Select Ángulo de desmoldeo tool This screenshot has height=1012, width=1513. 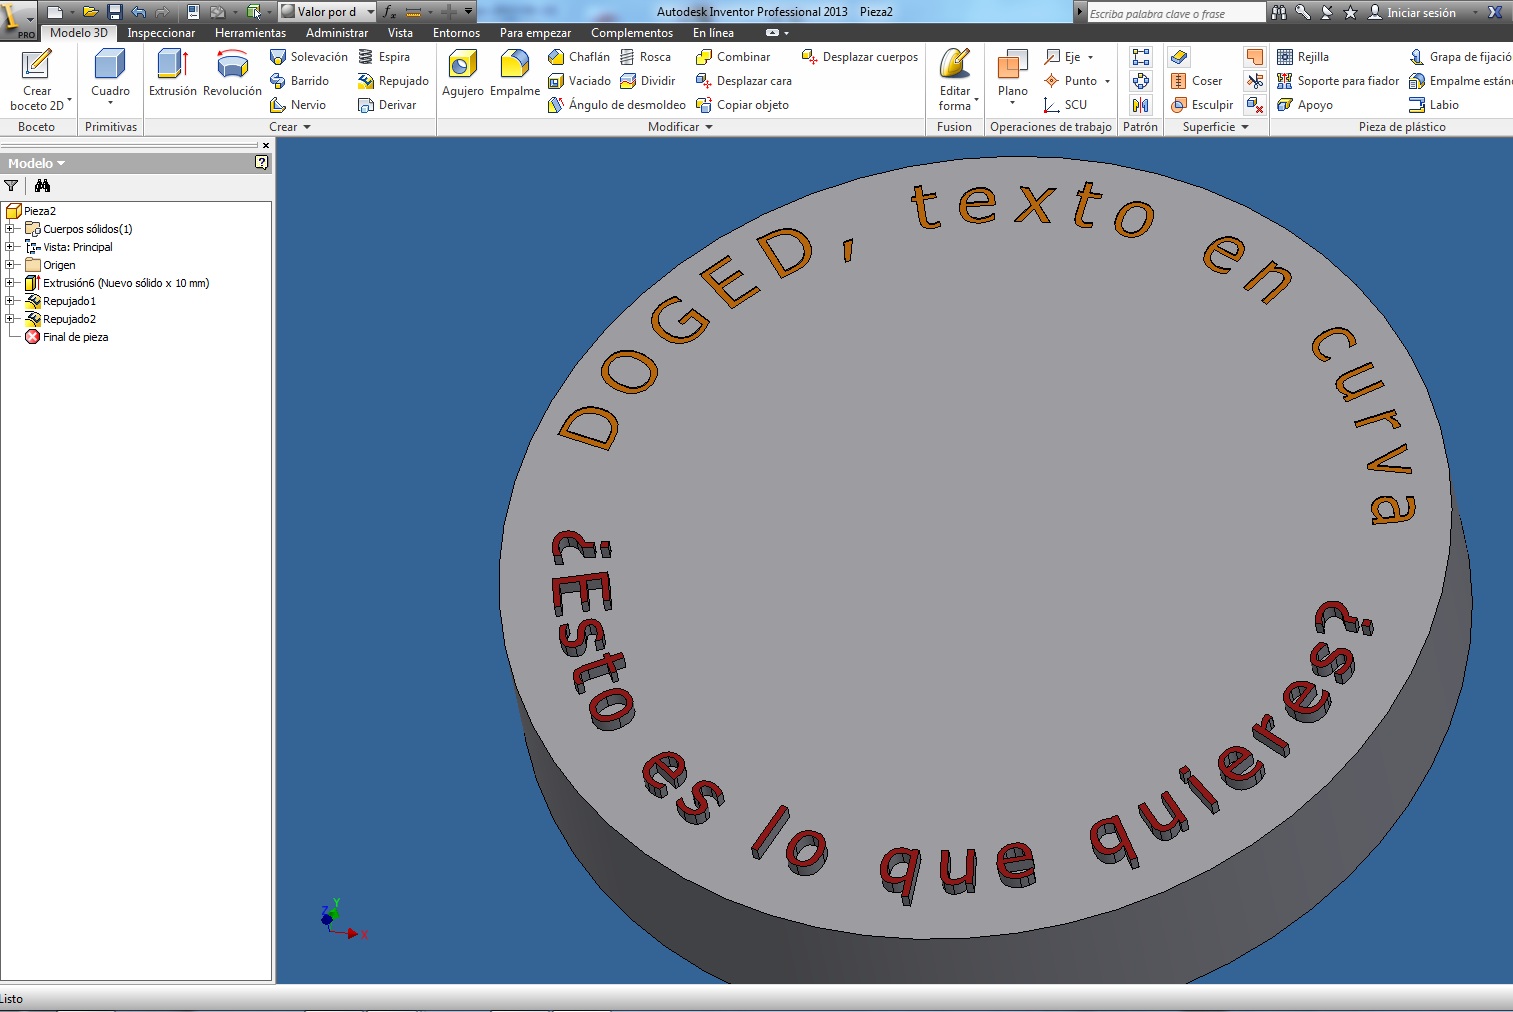617,105
